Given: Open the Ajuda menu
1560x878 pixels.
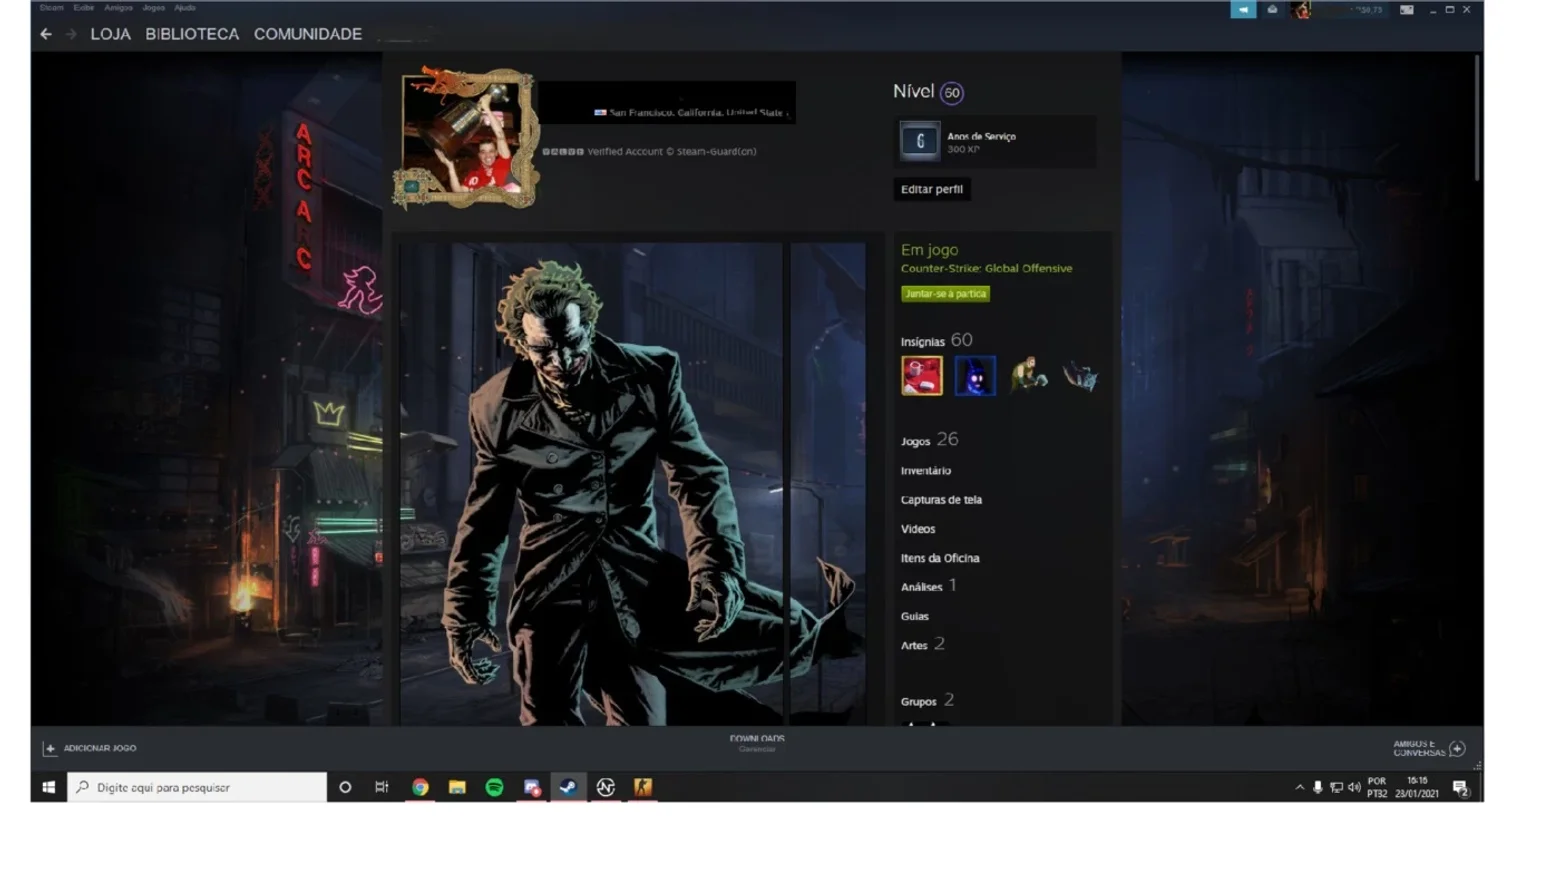Looking at the screenshot, I should [185, 8].
